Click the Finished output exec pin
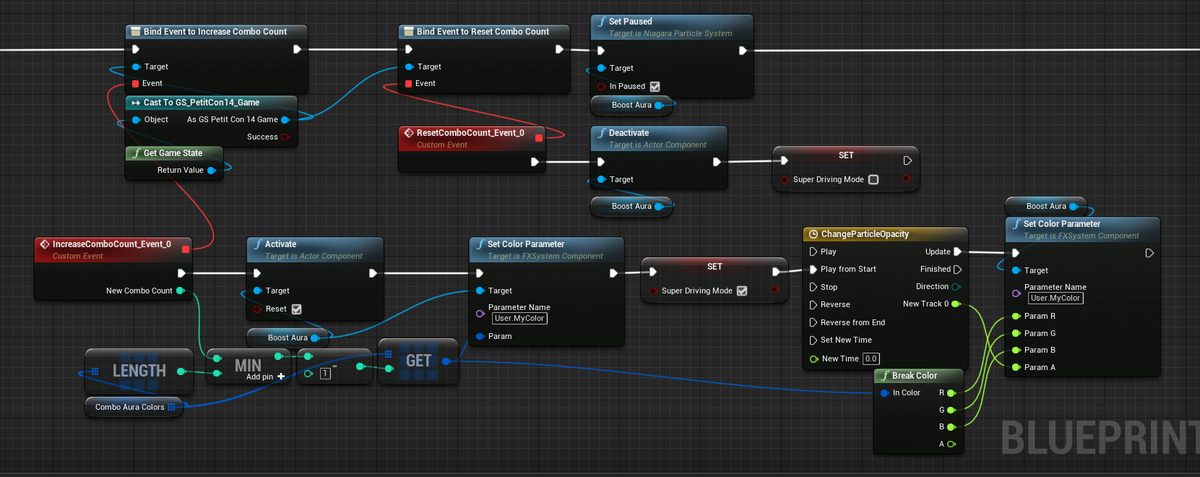The image size is (1200, 477). point(957,269)
